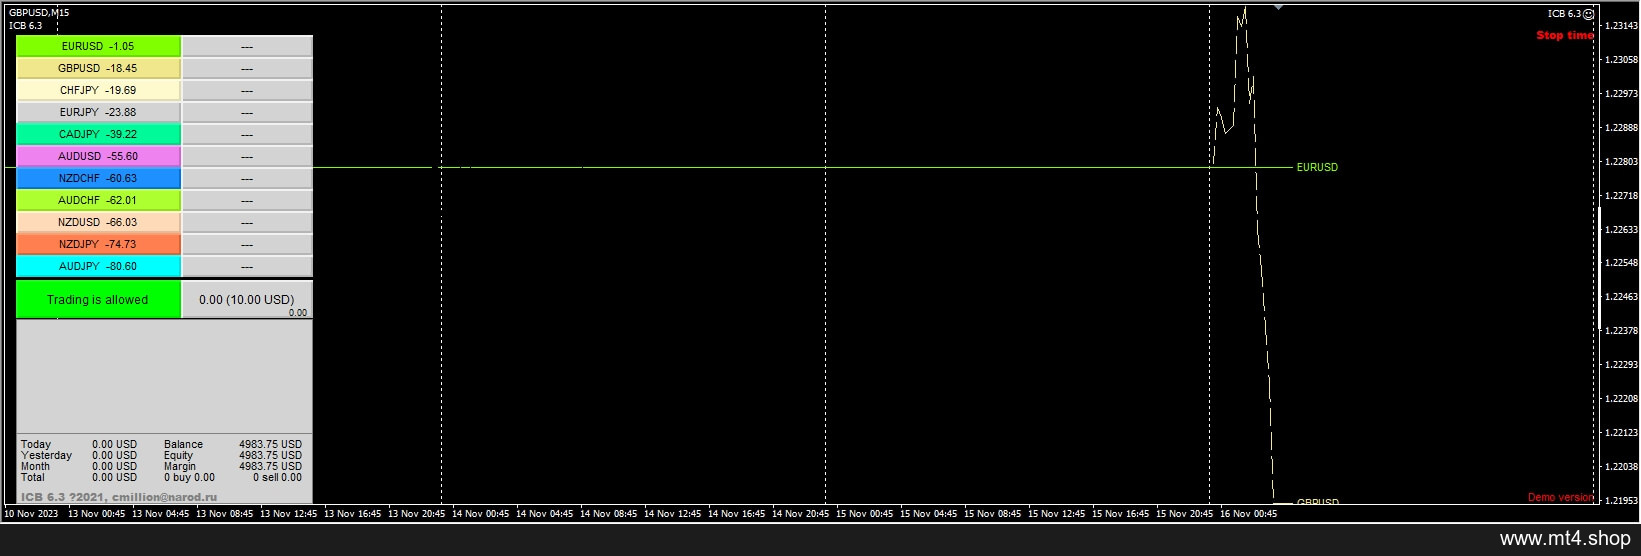Click the 14 Nov 00:45 time label

480,514
